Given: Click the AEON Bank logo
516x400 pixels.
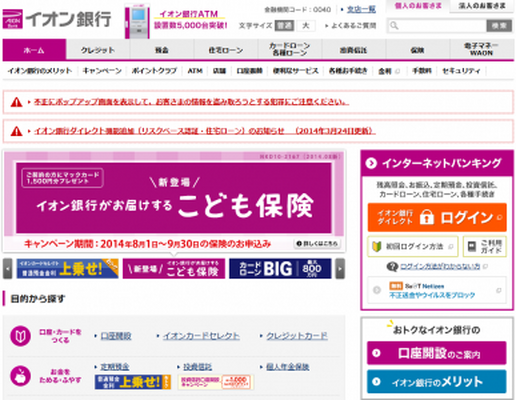Looking at the screenshot, I should (x=57, y=19).
